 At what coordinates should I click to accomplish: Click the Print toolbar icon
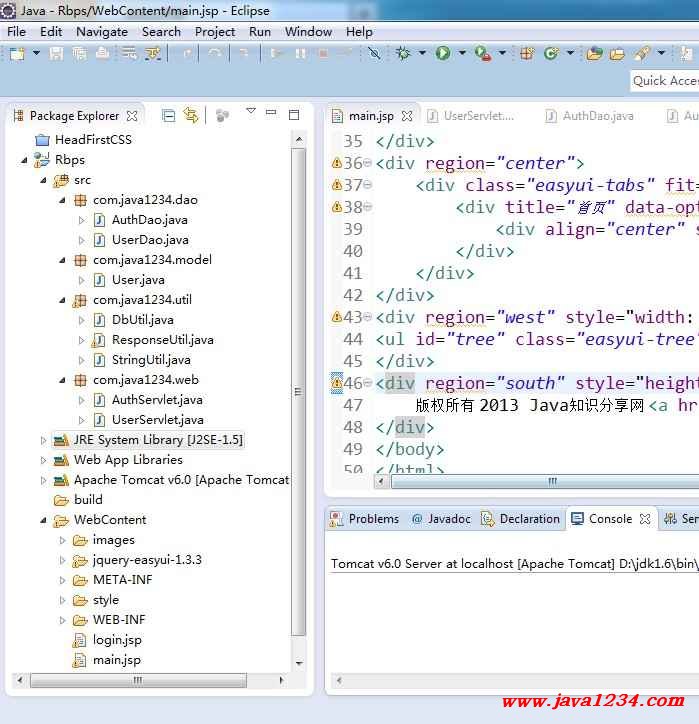point(102,54)
